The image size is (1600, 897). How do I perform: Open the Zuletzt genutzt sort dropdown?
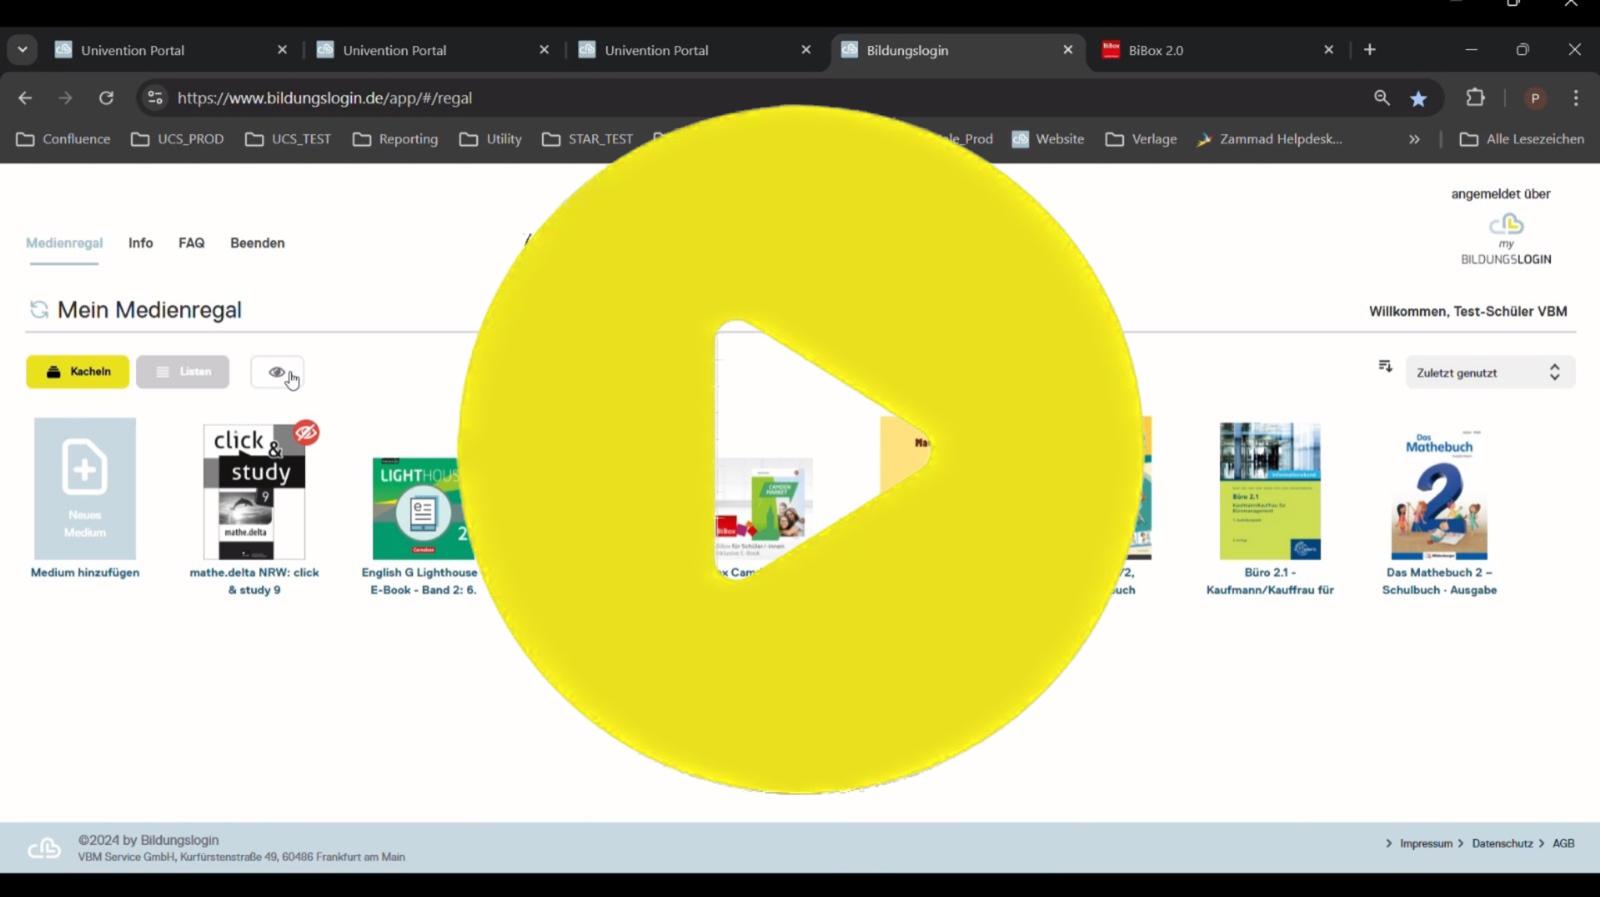point(1489,372)
